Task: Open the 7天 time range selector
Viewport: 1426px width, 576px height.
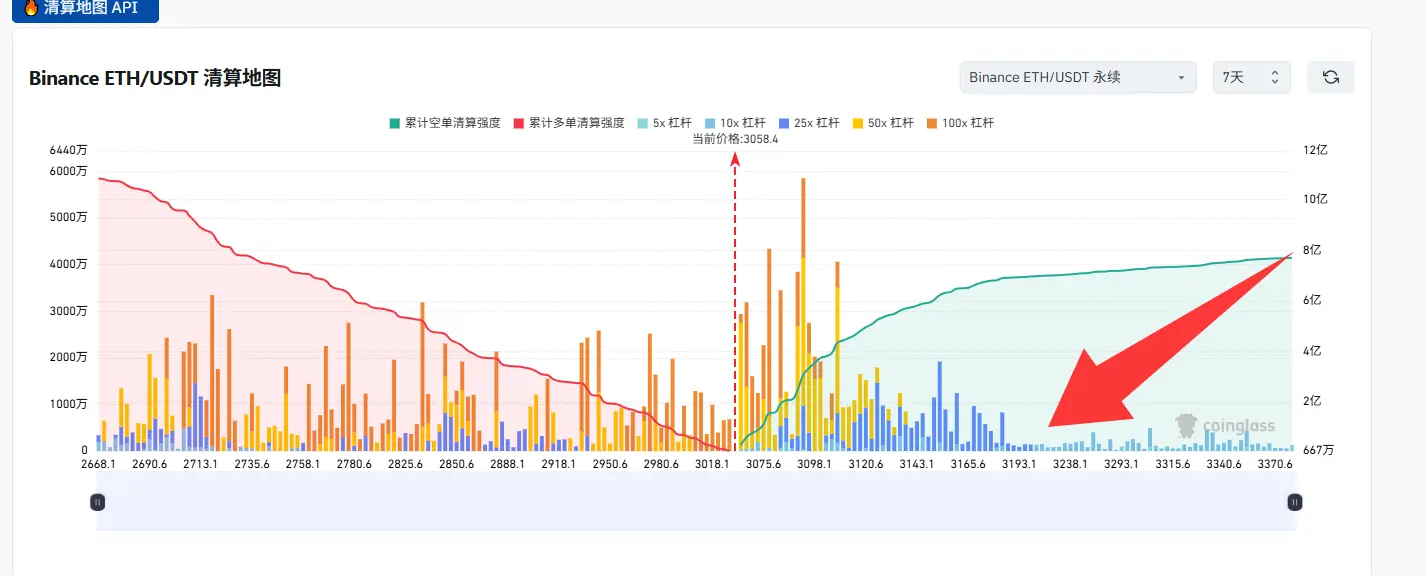Action: point(1251,77)
